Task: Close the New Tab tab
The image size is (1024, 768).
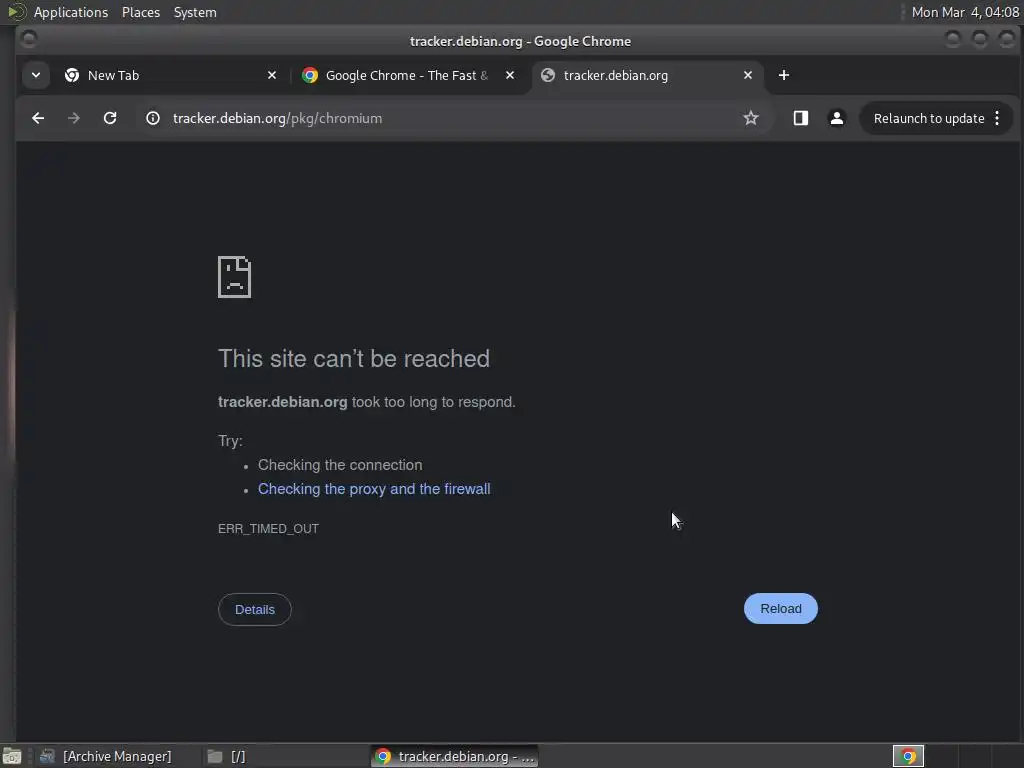Action: pos(272,75)
